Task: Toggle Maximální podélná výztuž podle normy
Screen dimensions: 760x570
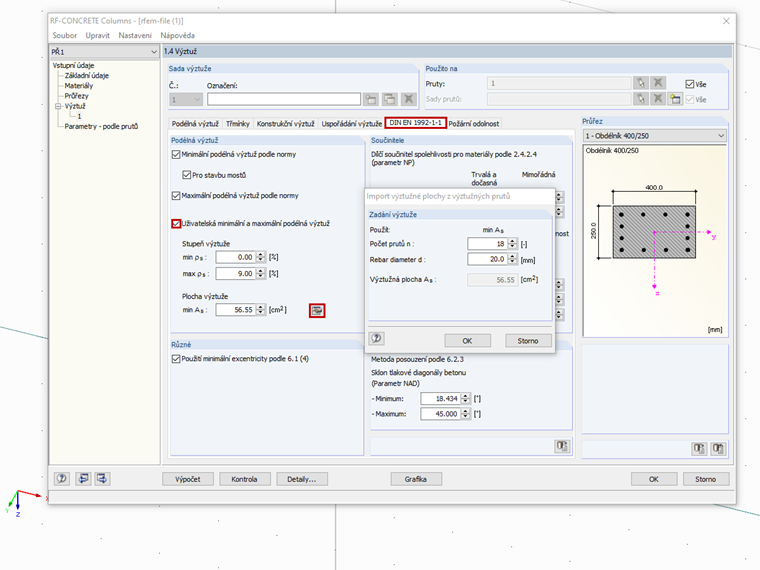Action: click(x=176, y=196)
